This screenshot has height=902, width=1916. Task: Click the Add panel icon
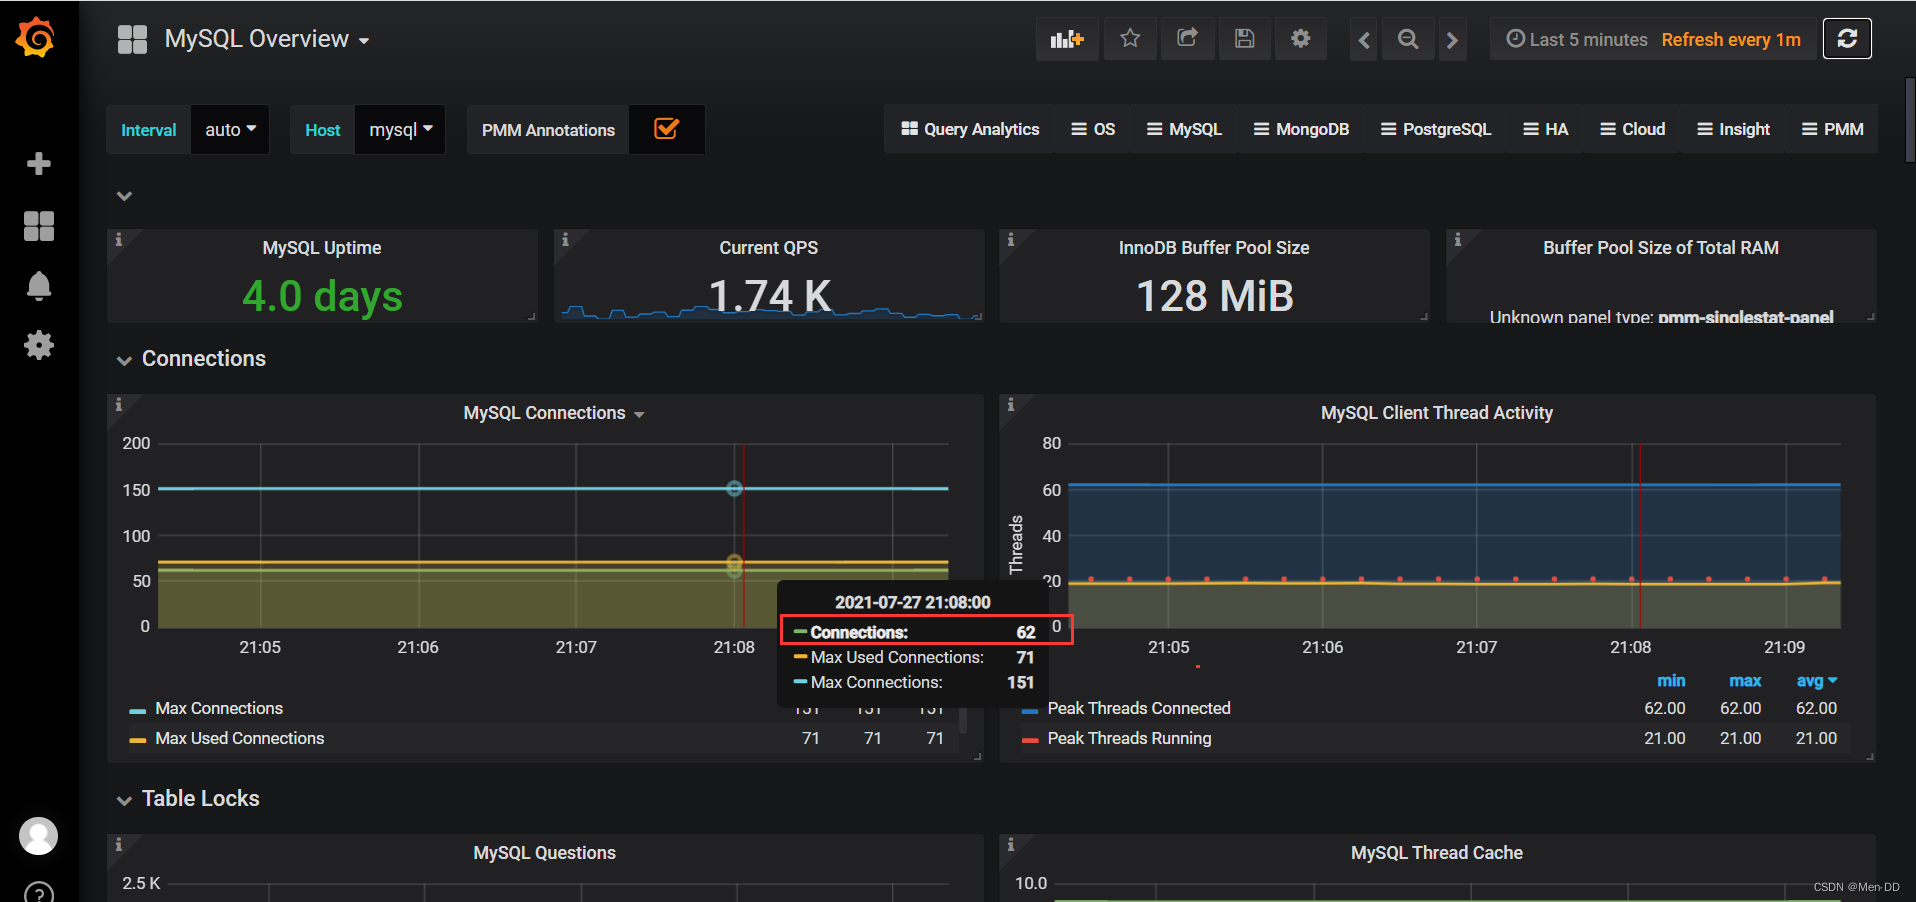point(1067,39)
